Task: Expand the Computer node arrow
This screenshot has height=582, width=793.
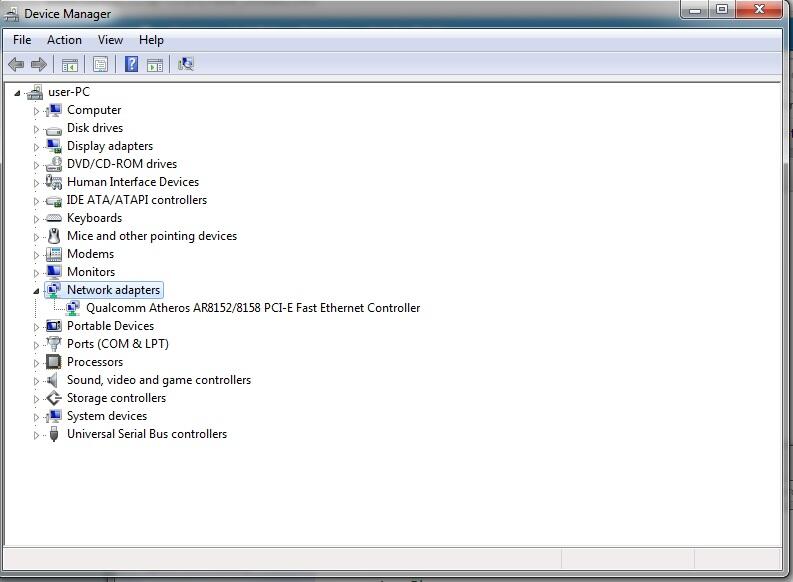Action: (x=36, y=111)
